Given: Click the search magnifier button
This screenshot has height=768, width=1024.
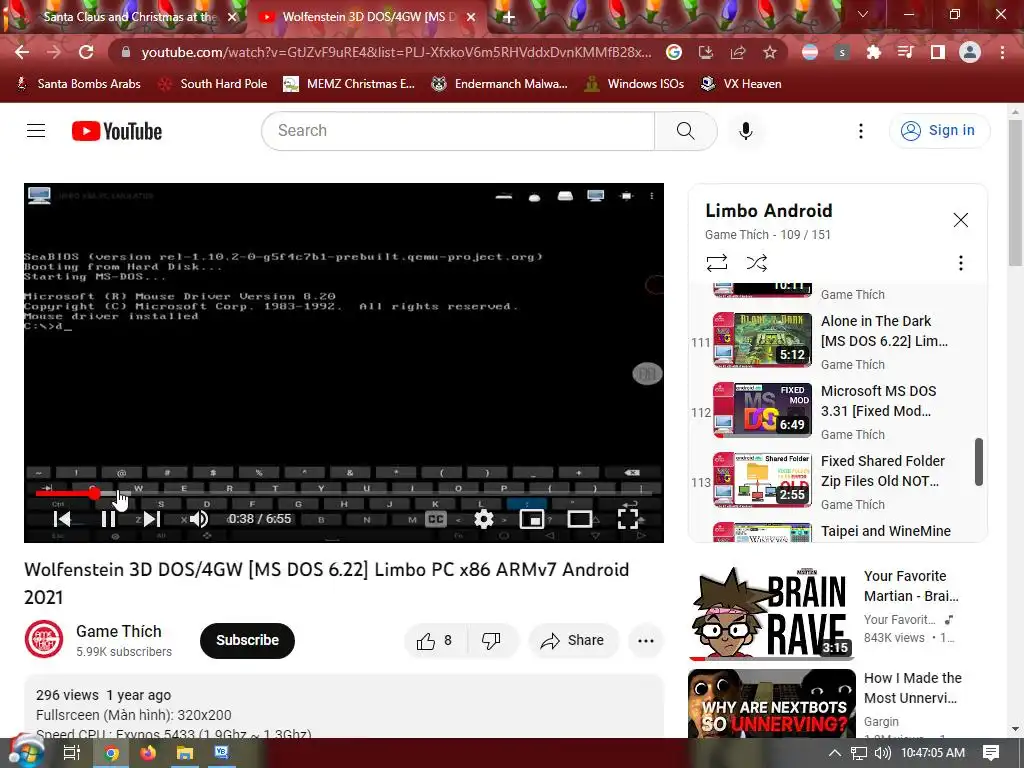Looking at the screenshot, I should tap(685, 131).
